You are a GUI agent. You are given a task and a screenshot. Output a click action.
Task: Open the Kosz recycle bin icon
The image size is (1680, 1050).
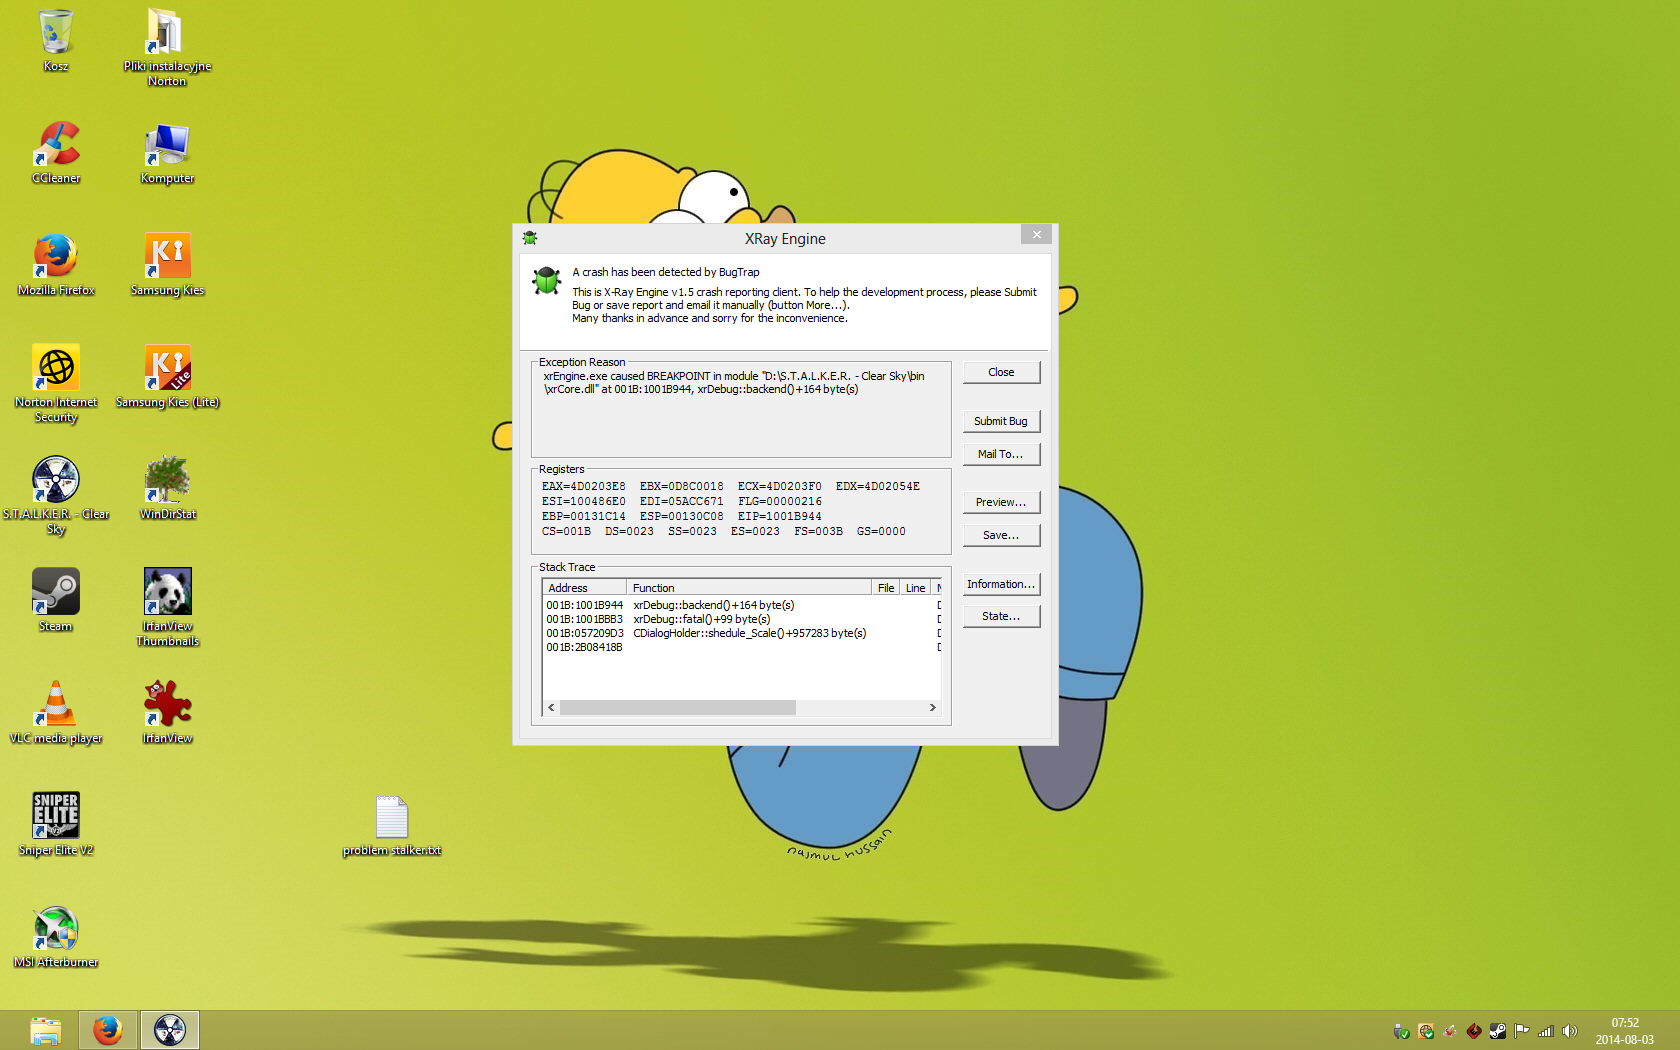[x=56, y=40]
